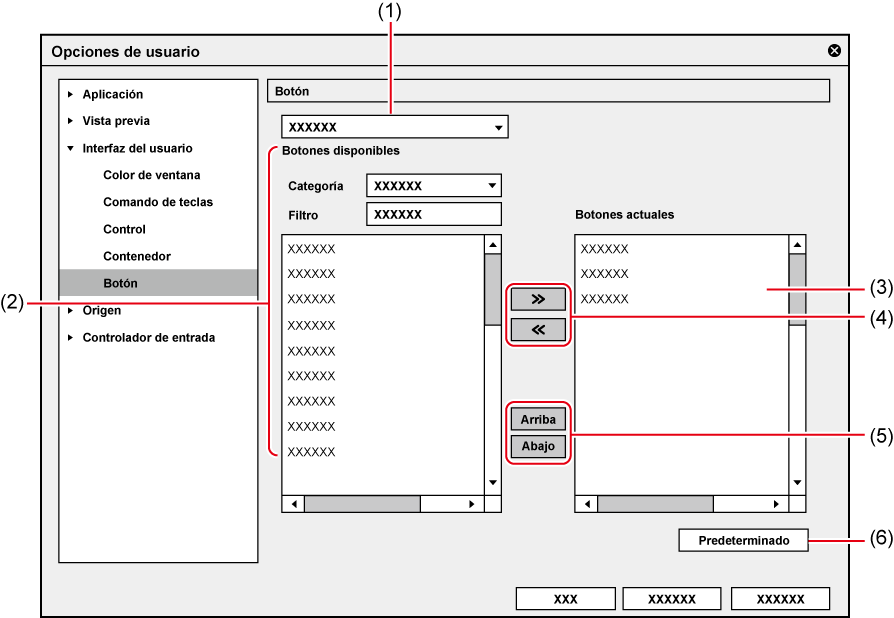The height and width of the screenshot is (618, 894).
Task: Click scroll up arrow in Botones actuales list
Action: [x=797, y=245]
